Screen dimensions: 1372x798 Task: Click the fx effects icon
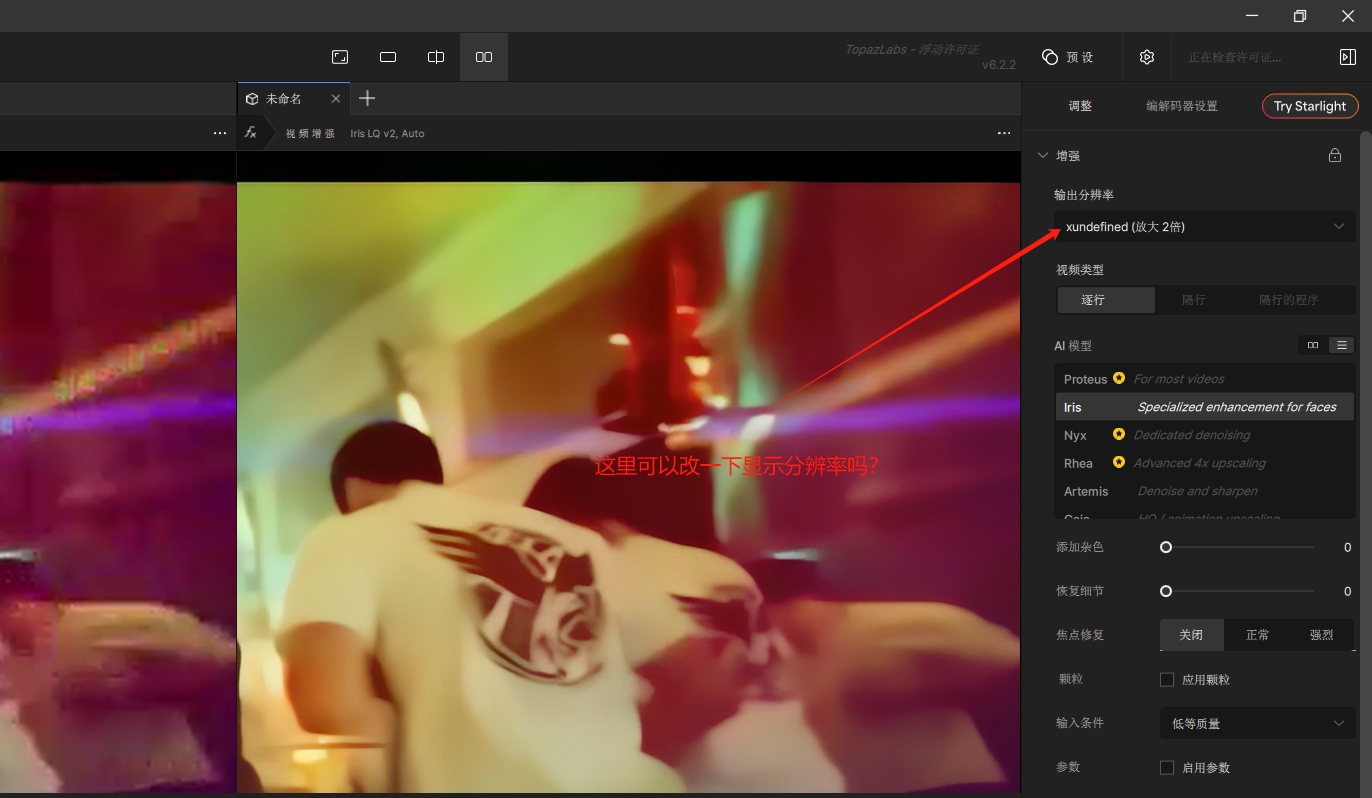click(x=251, y=133)
